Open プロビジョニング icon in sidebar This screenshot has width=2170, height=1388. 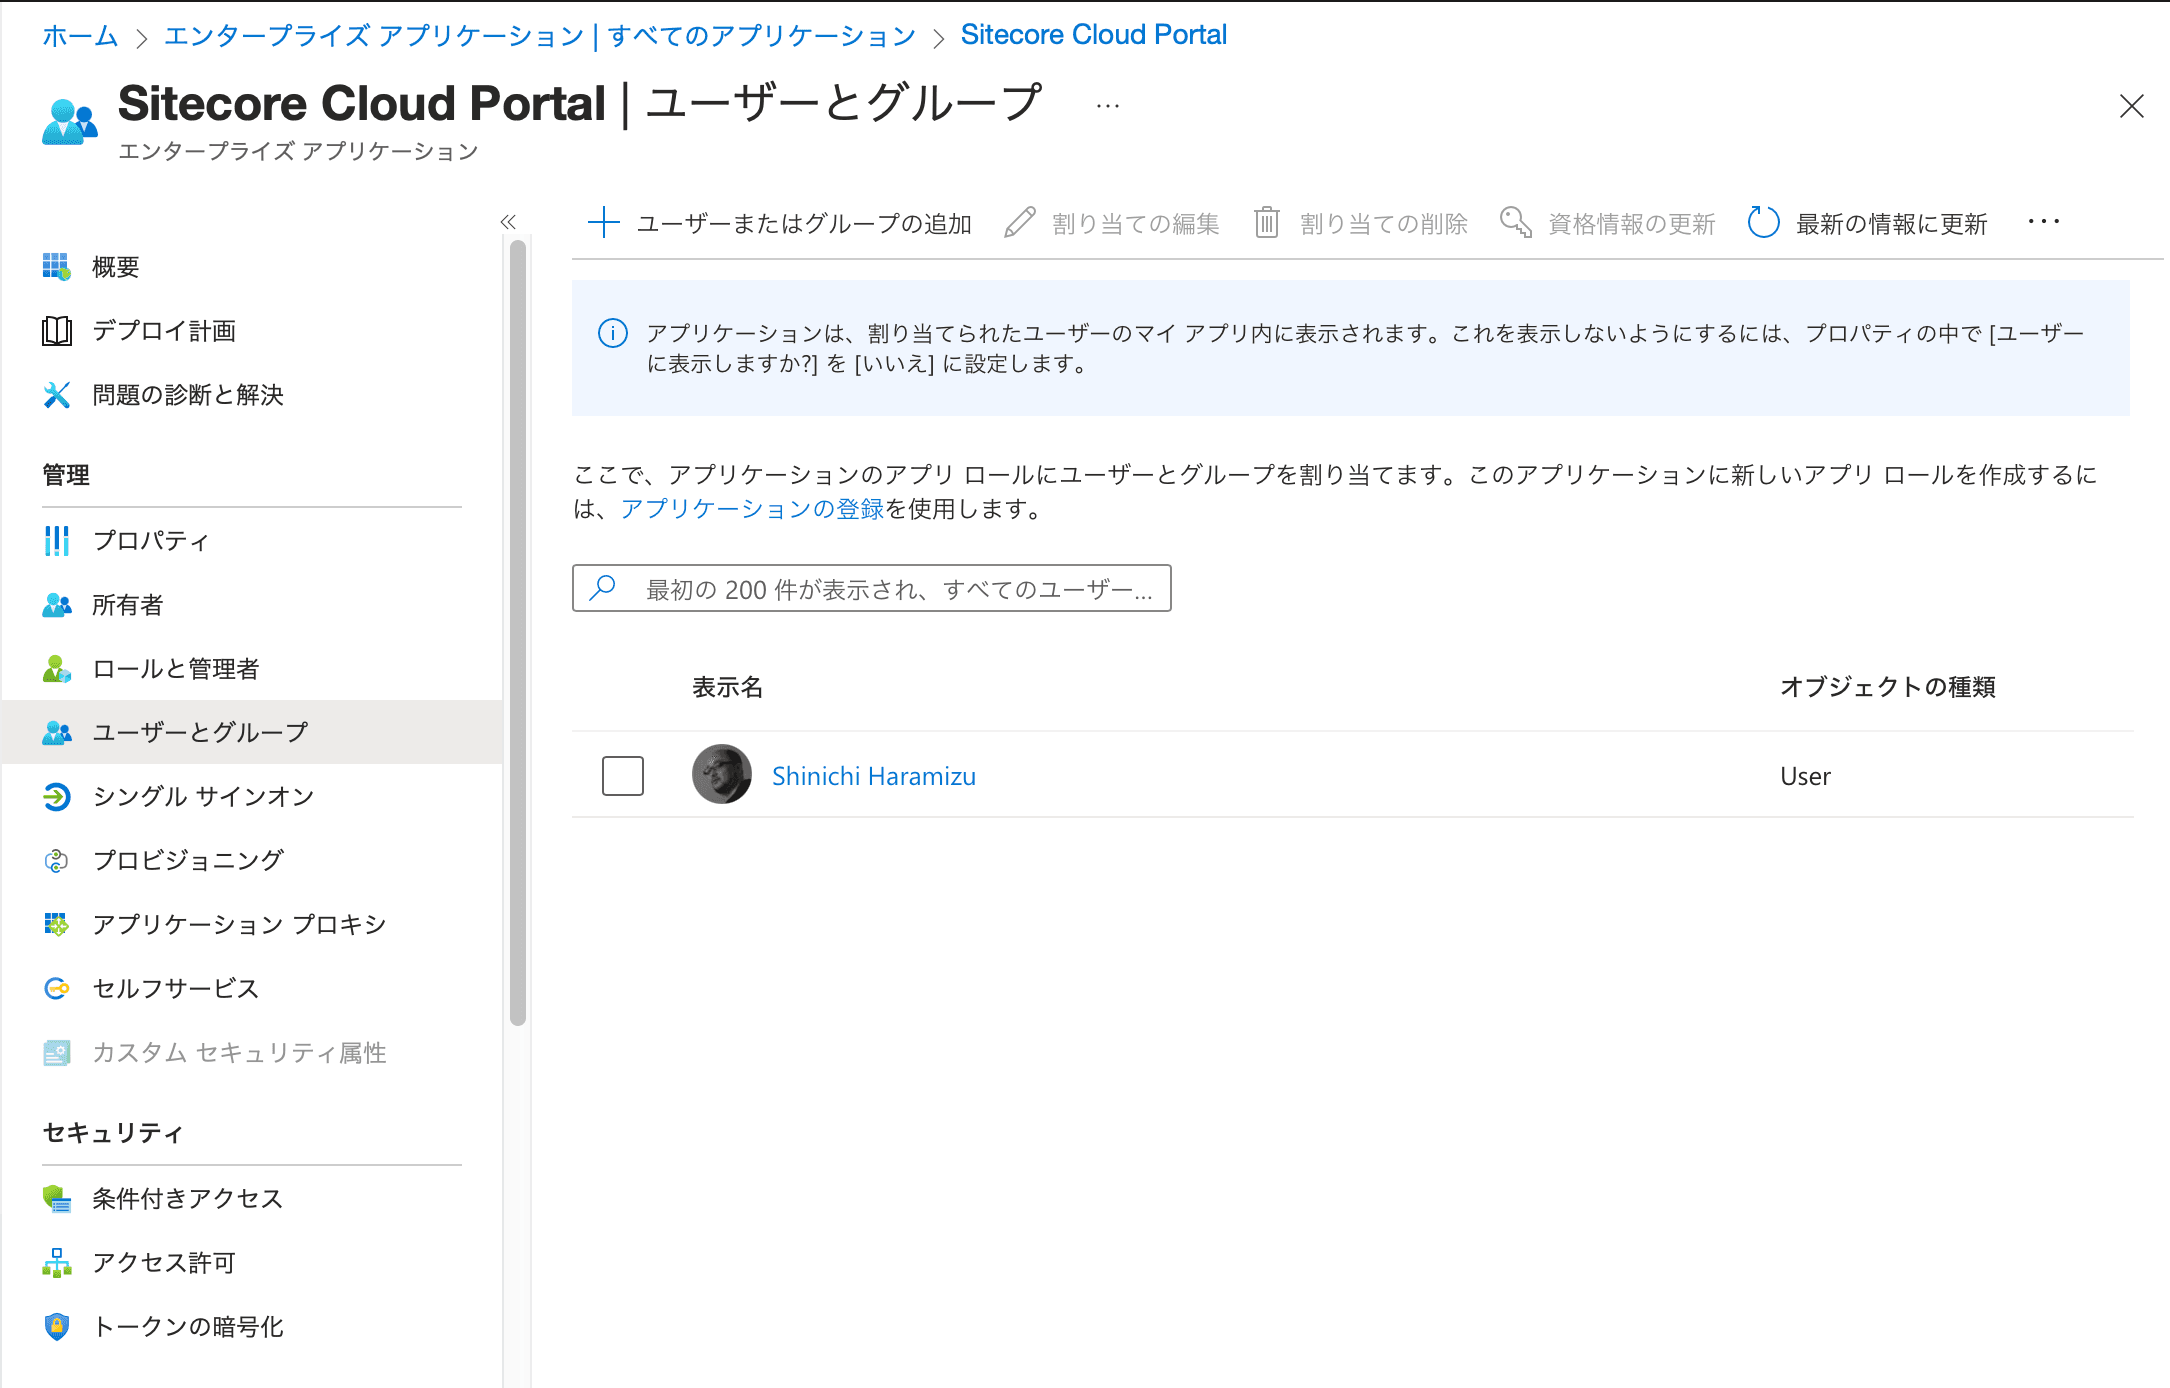(x=57, y=860)
